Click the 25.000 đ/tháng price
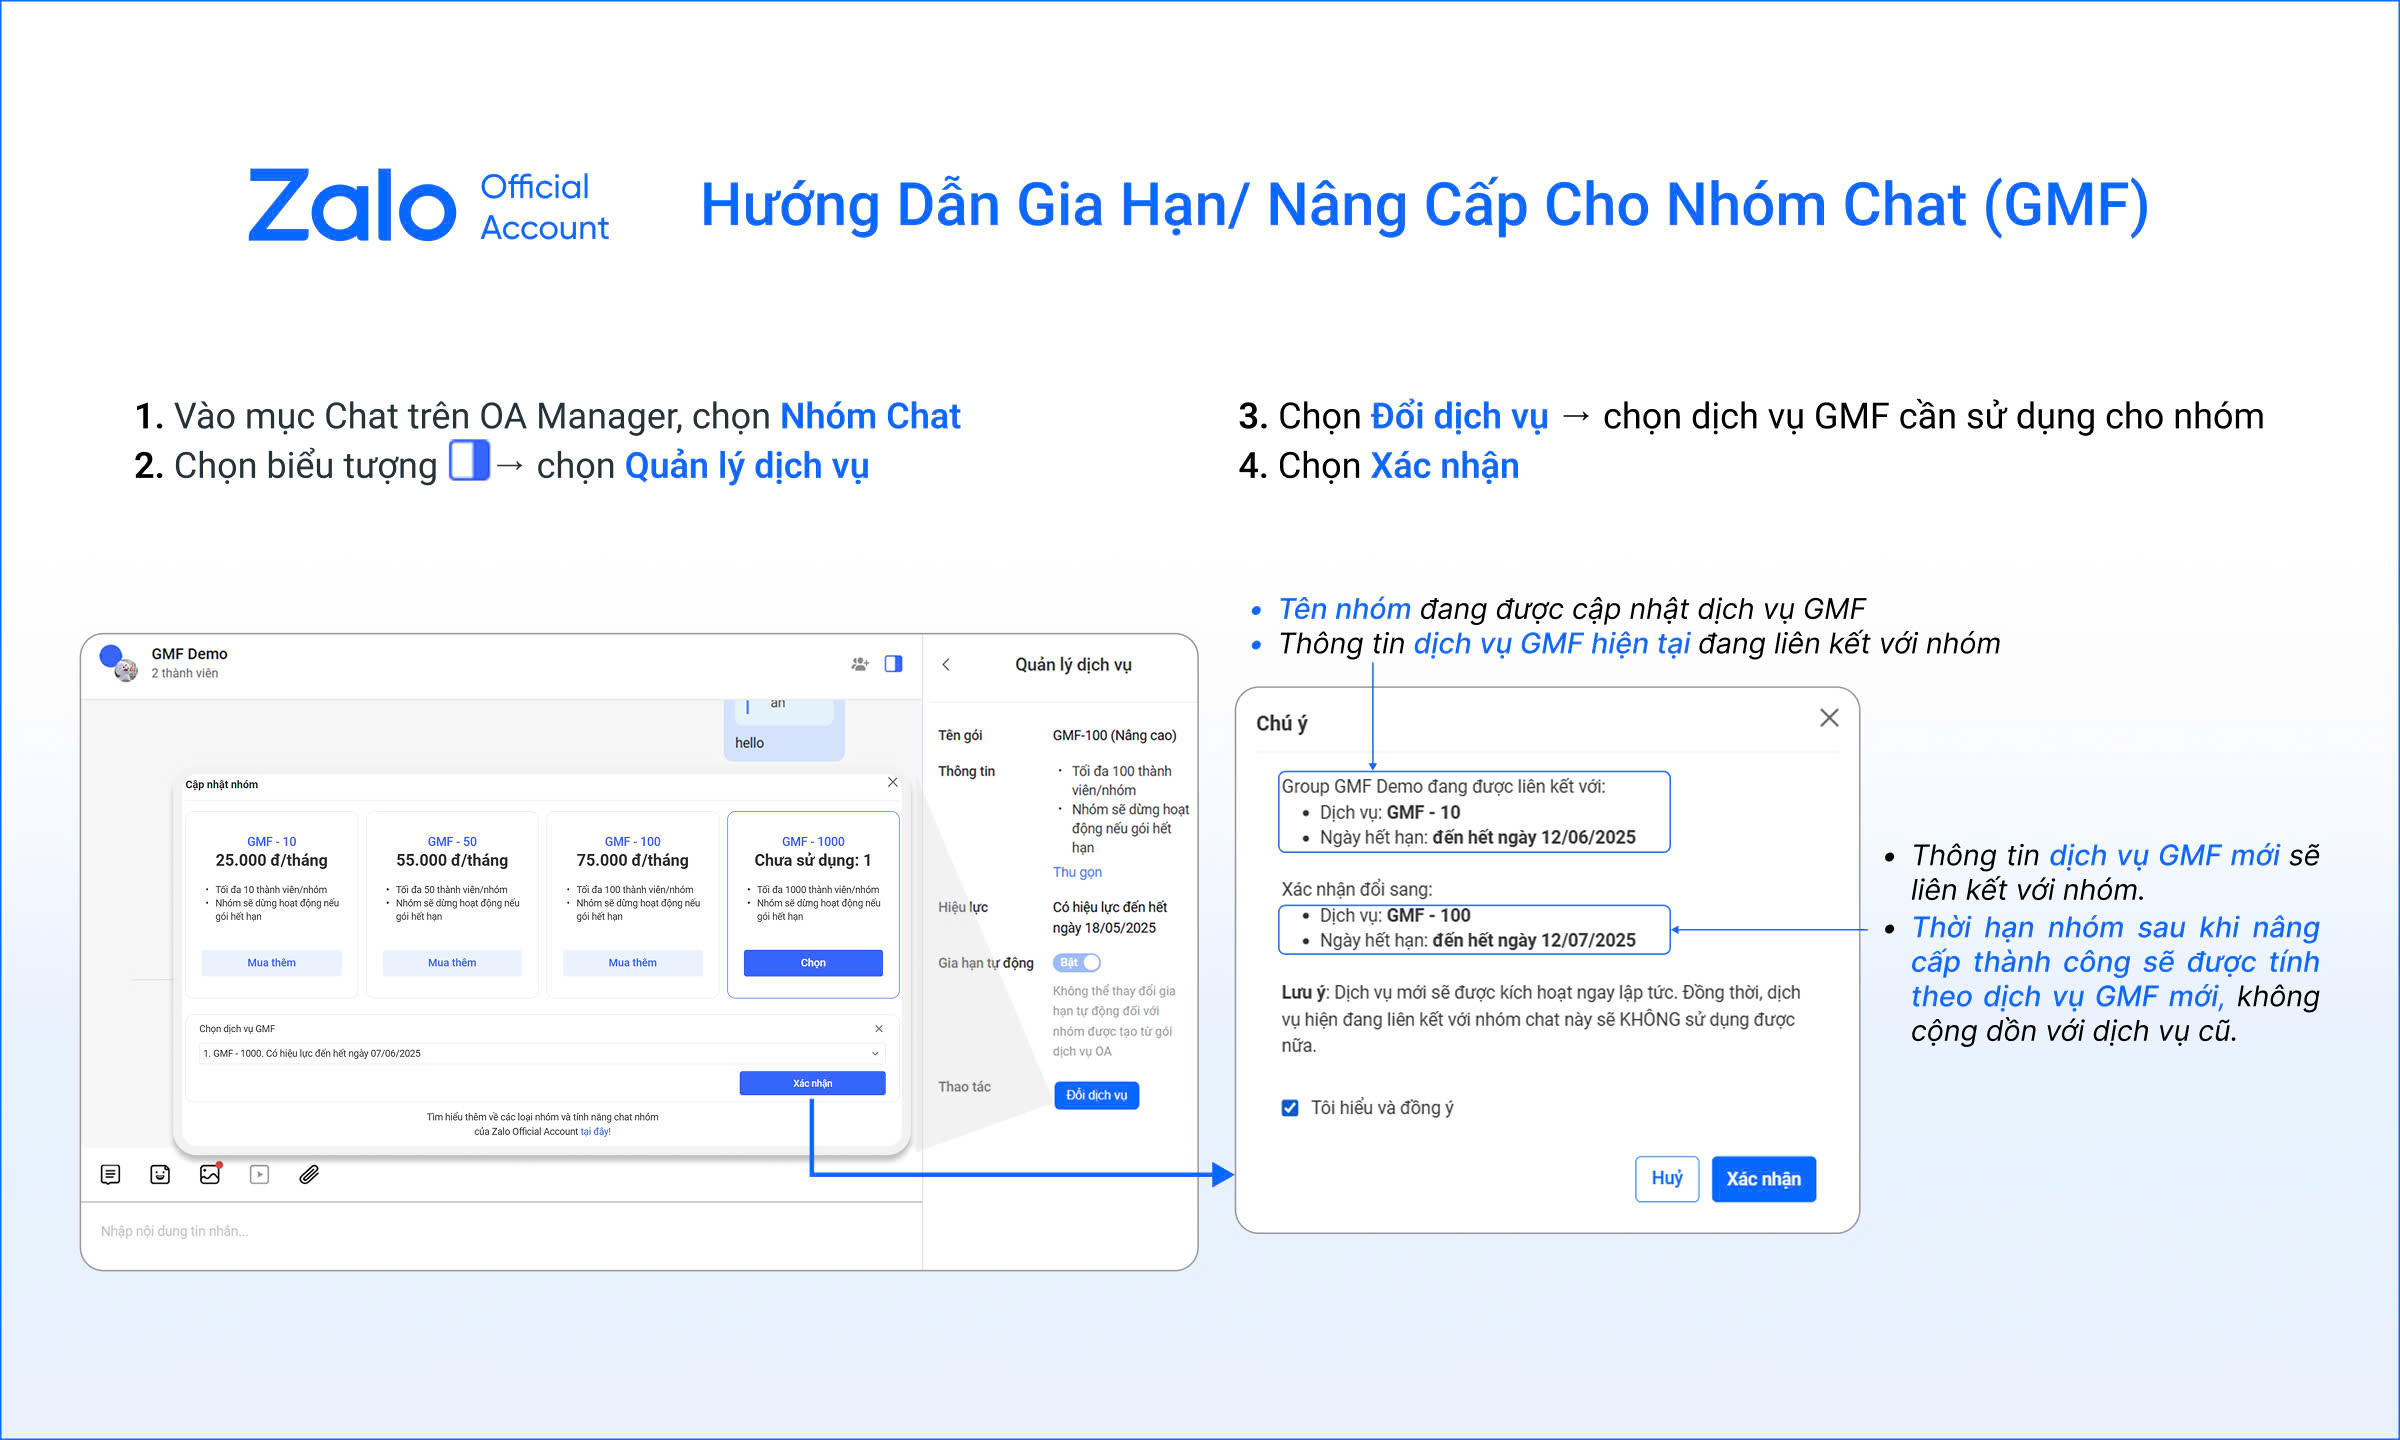 [272, 861]
